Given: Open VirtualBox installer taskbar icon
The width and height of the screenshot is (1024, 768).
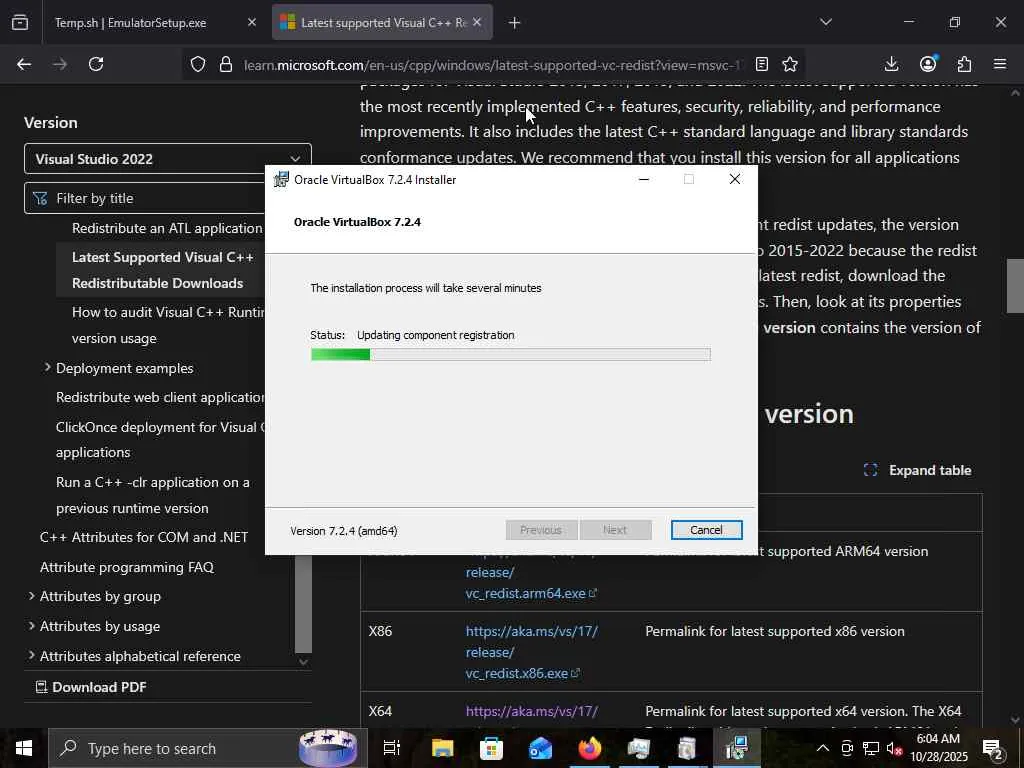Looking at the screenshot, I should pos(736,748).
